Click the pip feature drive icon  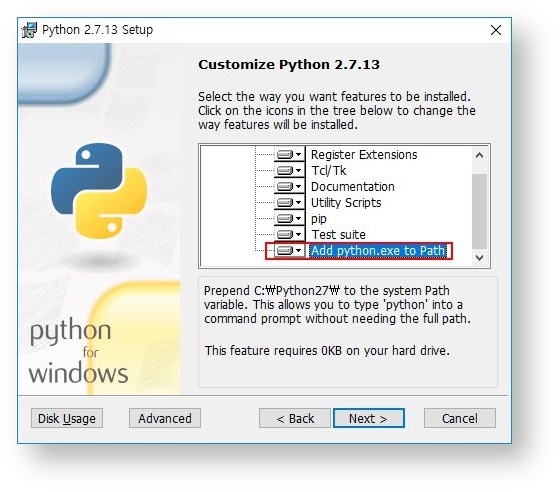[x=285, y=219]
